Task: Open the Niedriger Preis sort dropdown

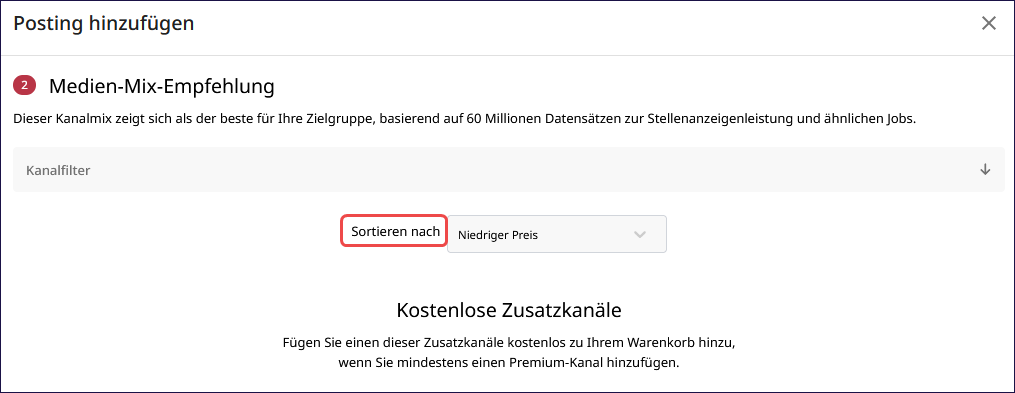Action: (x=557, y=234)
